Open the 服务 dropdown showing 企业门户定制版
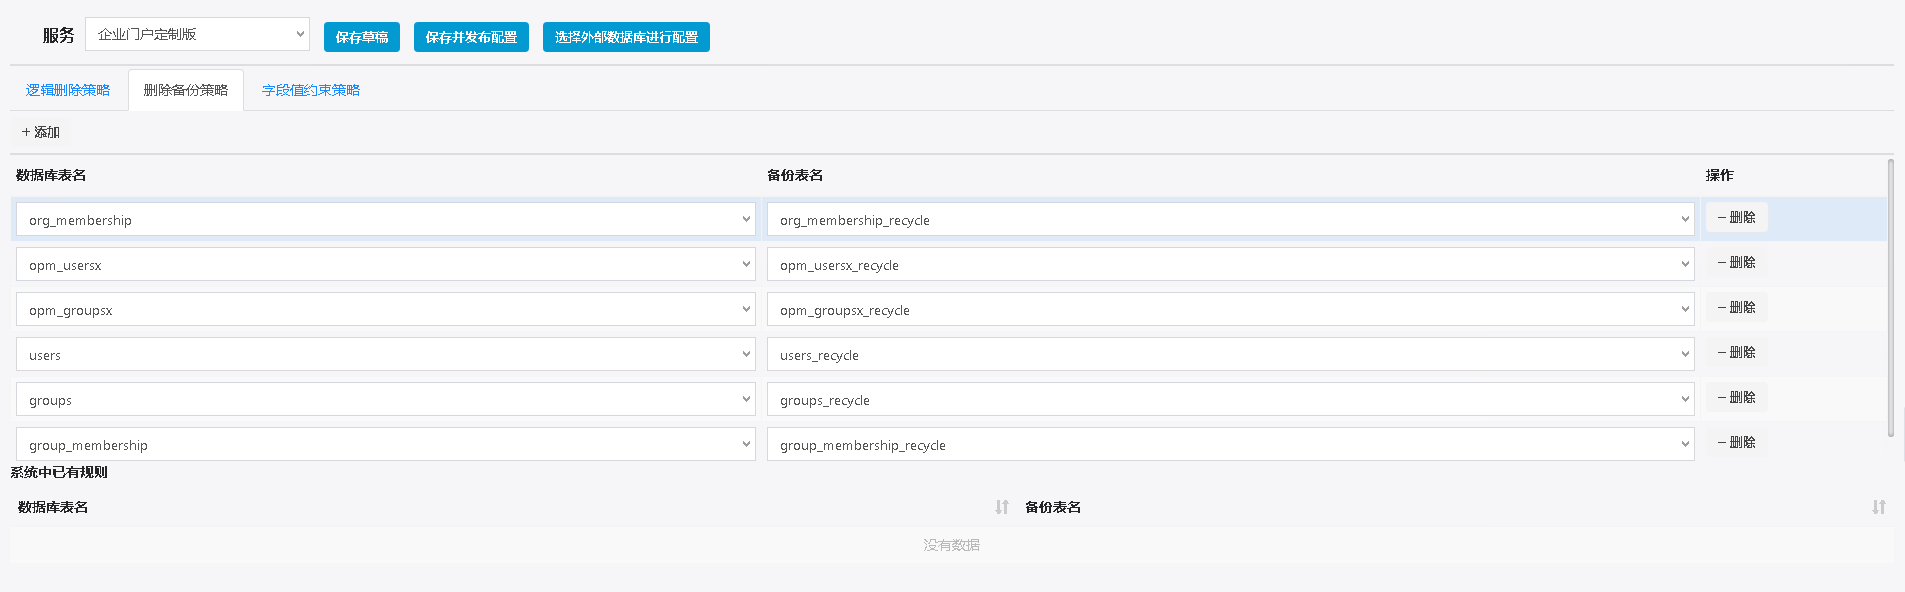1905x592 pixels. [x=197, y=34]
